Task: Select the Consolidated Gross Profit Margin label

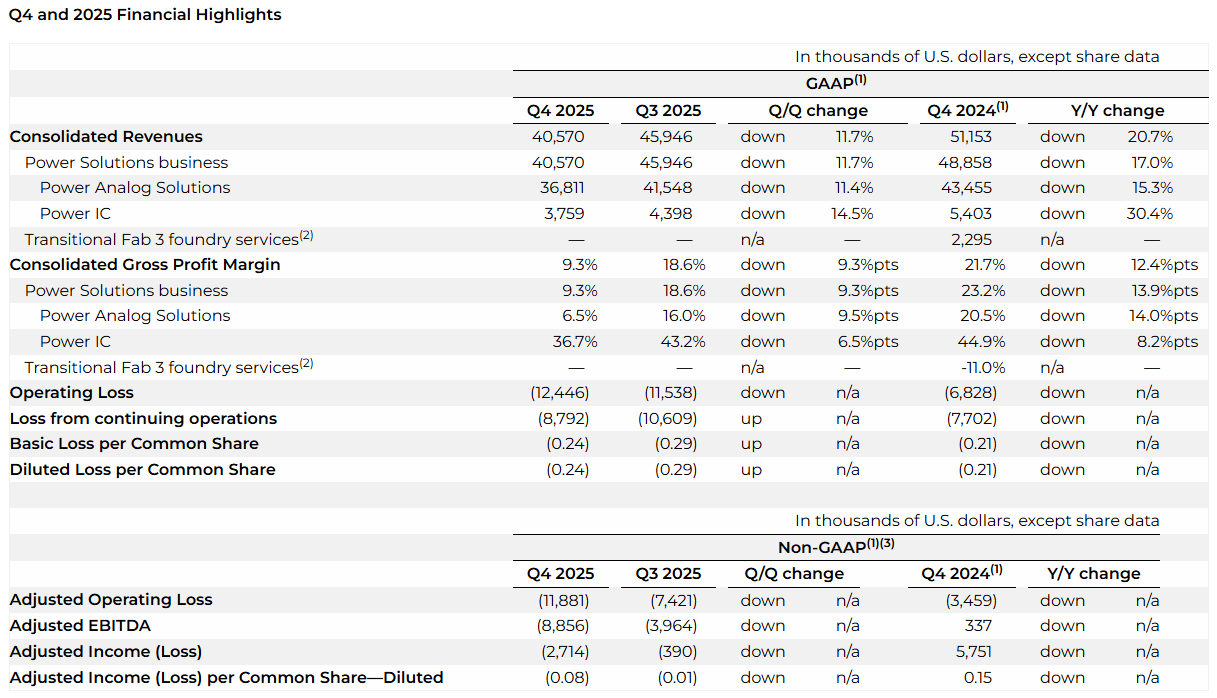Action: point(145,265)
